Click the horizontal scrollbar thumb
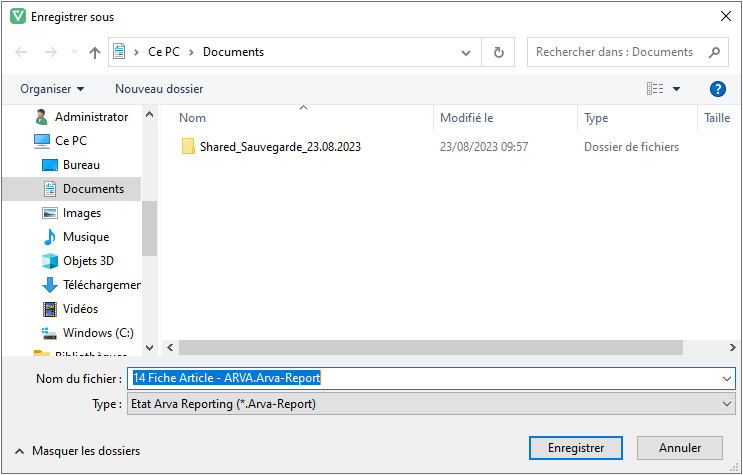Screen dimensions: 743x475 431,347
